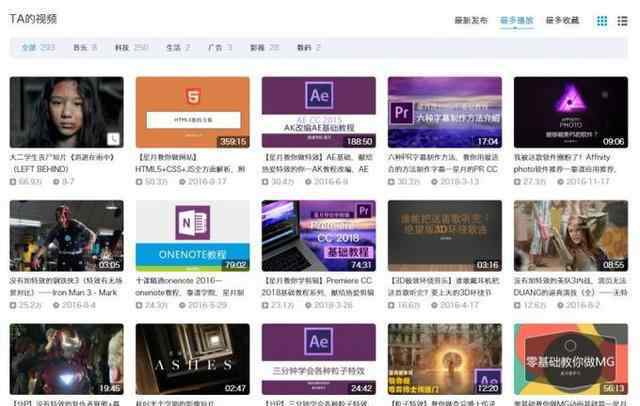Open the Premiere CC 2018 基础教程 thumbnail
Viewport: 640px width, 406px height.
pyautogui.click(x=319, y=236)
